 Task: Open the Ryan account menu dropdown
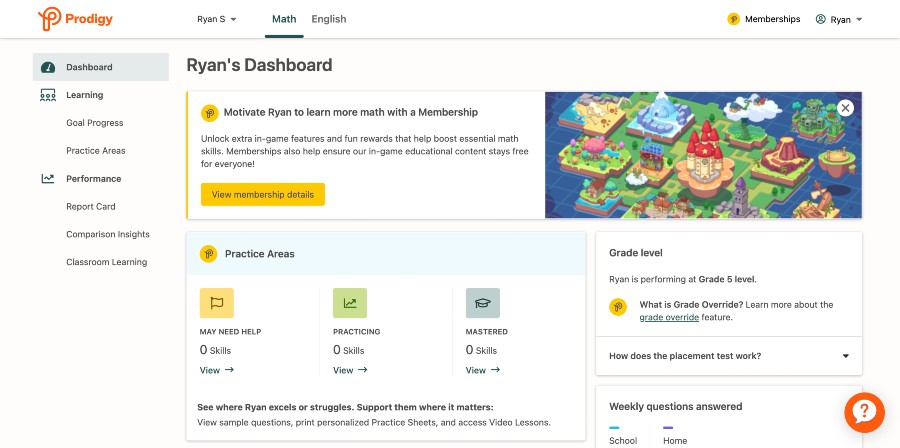pos(839,19)
